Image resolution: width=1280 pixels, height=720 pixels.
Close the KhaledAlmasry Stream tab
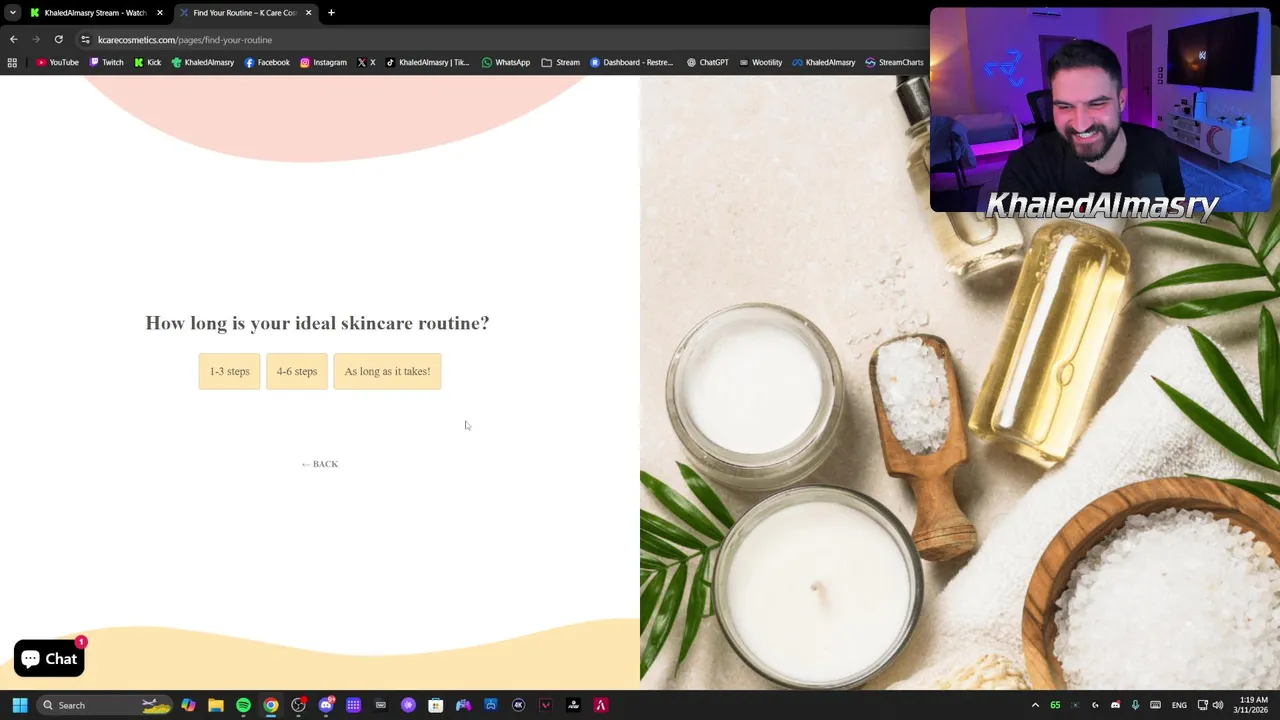click(159, 13)
